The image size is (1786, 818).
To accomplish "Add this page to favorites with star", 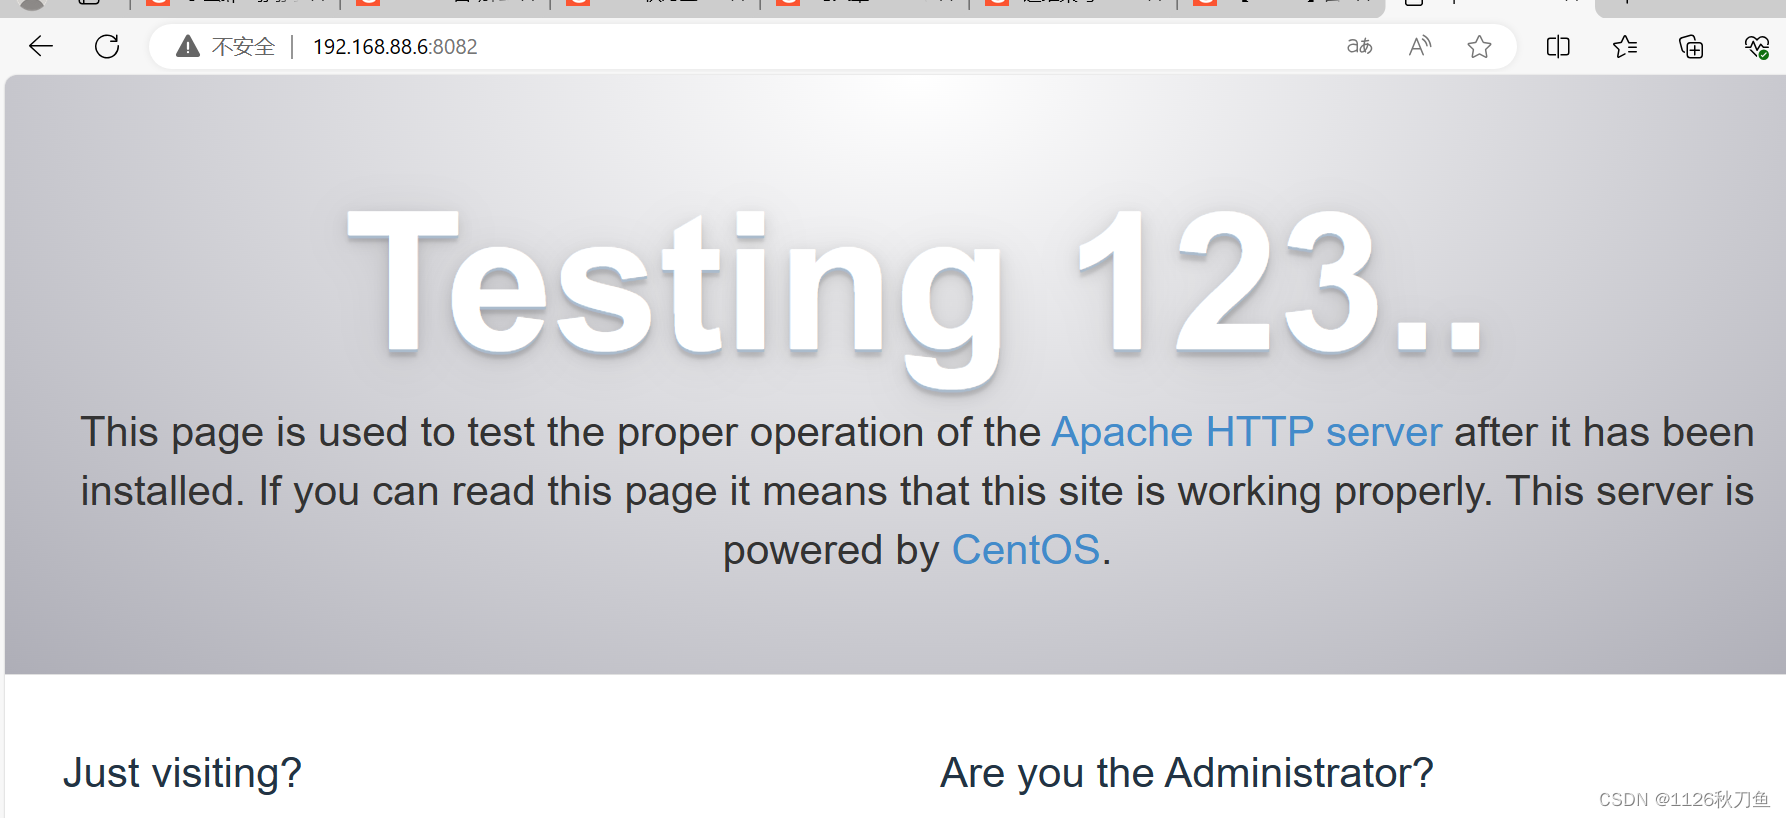I will (x=1480, y=46).
